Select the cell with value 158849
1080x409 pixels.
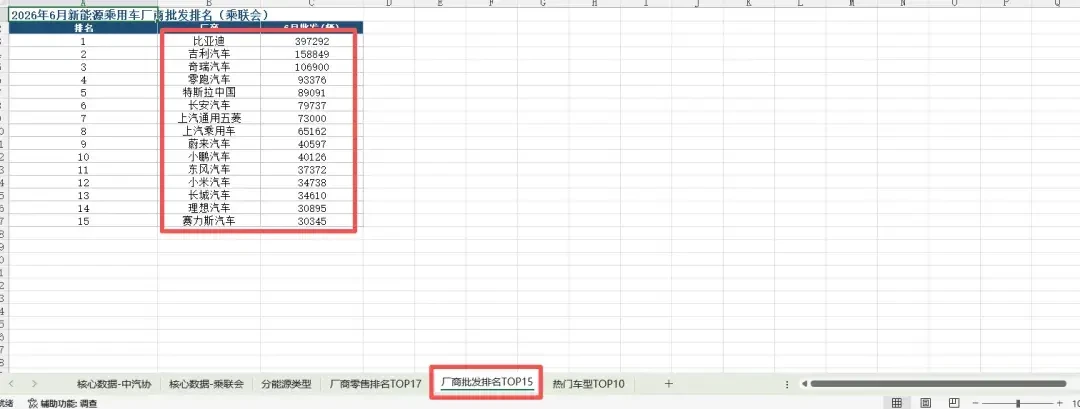311,54
